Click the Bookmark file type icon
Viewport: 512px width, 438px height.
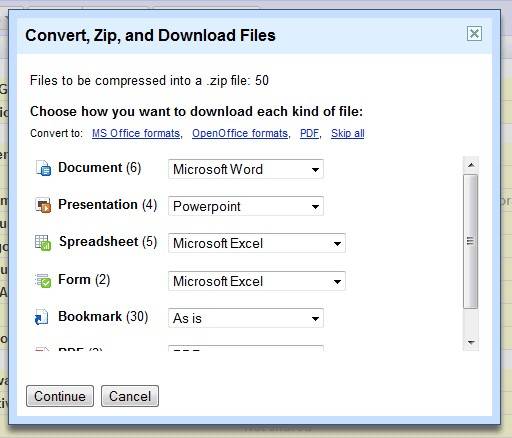click(x=42, y=317)
